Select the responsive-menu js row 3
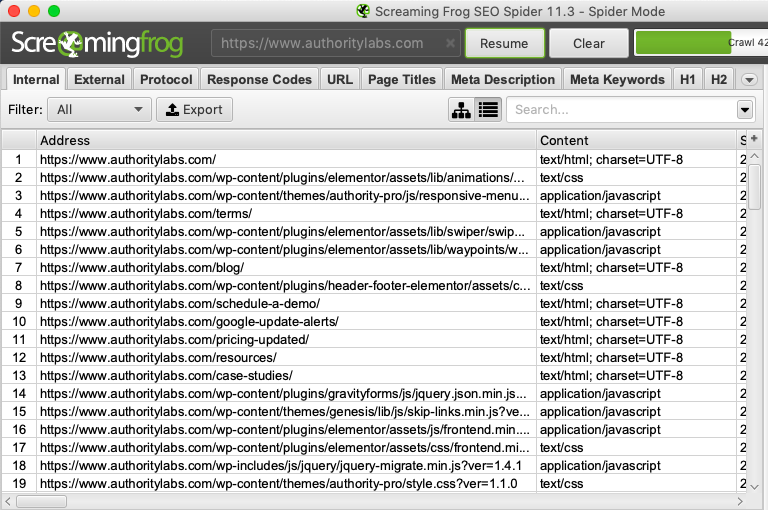 [x=374, y=195]
